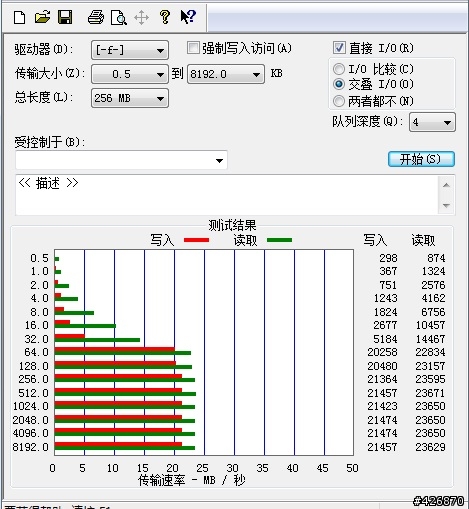The width and height of the screenshot is (469, 509).
Task: Select the 两者都不 radio option
Action: pos(339,101)
